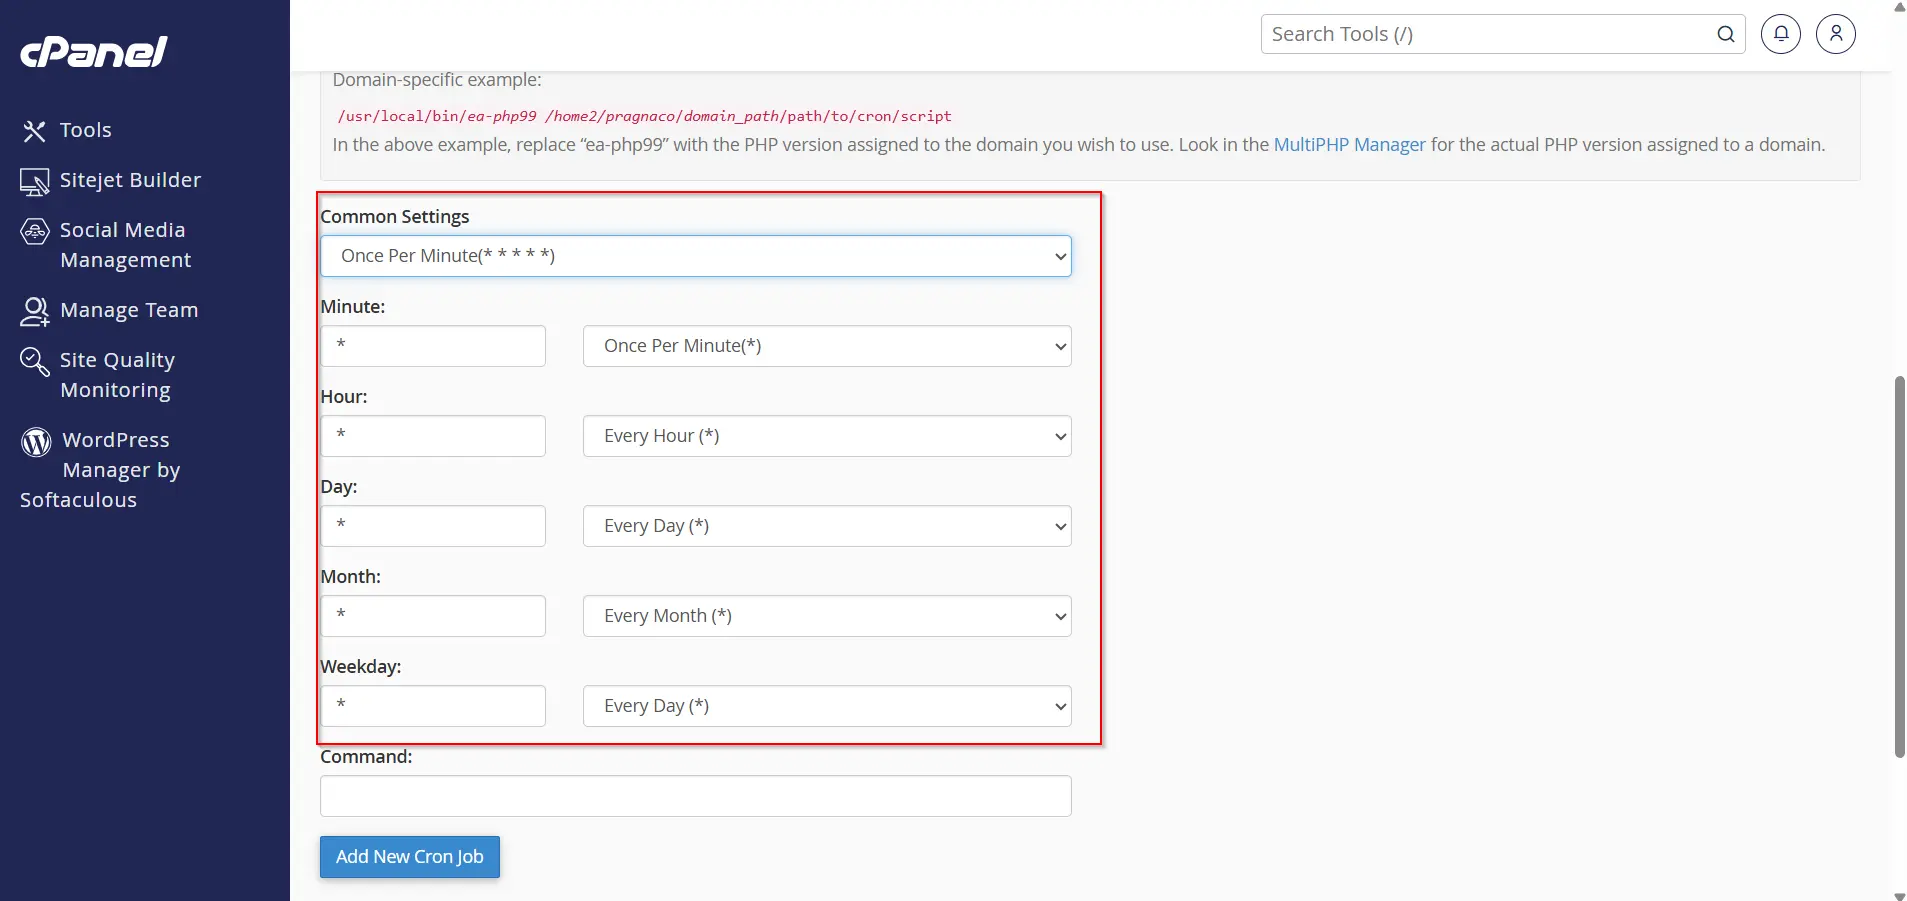Click the Hour text field

[x=433, y=436]
